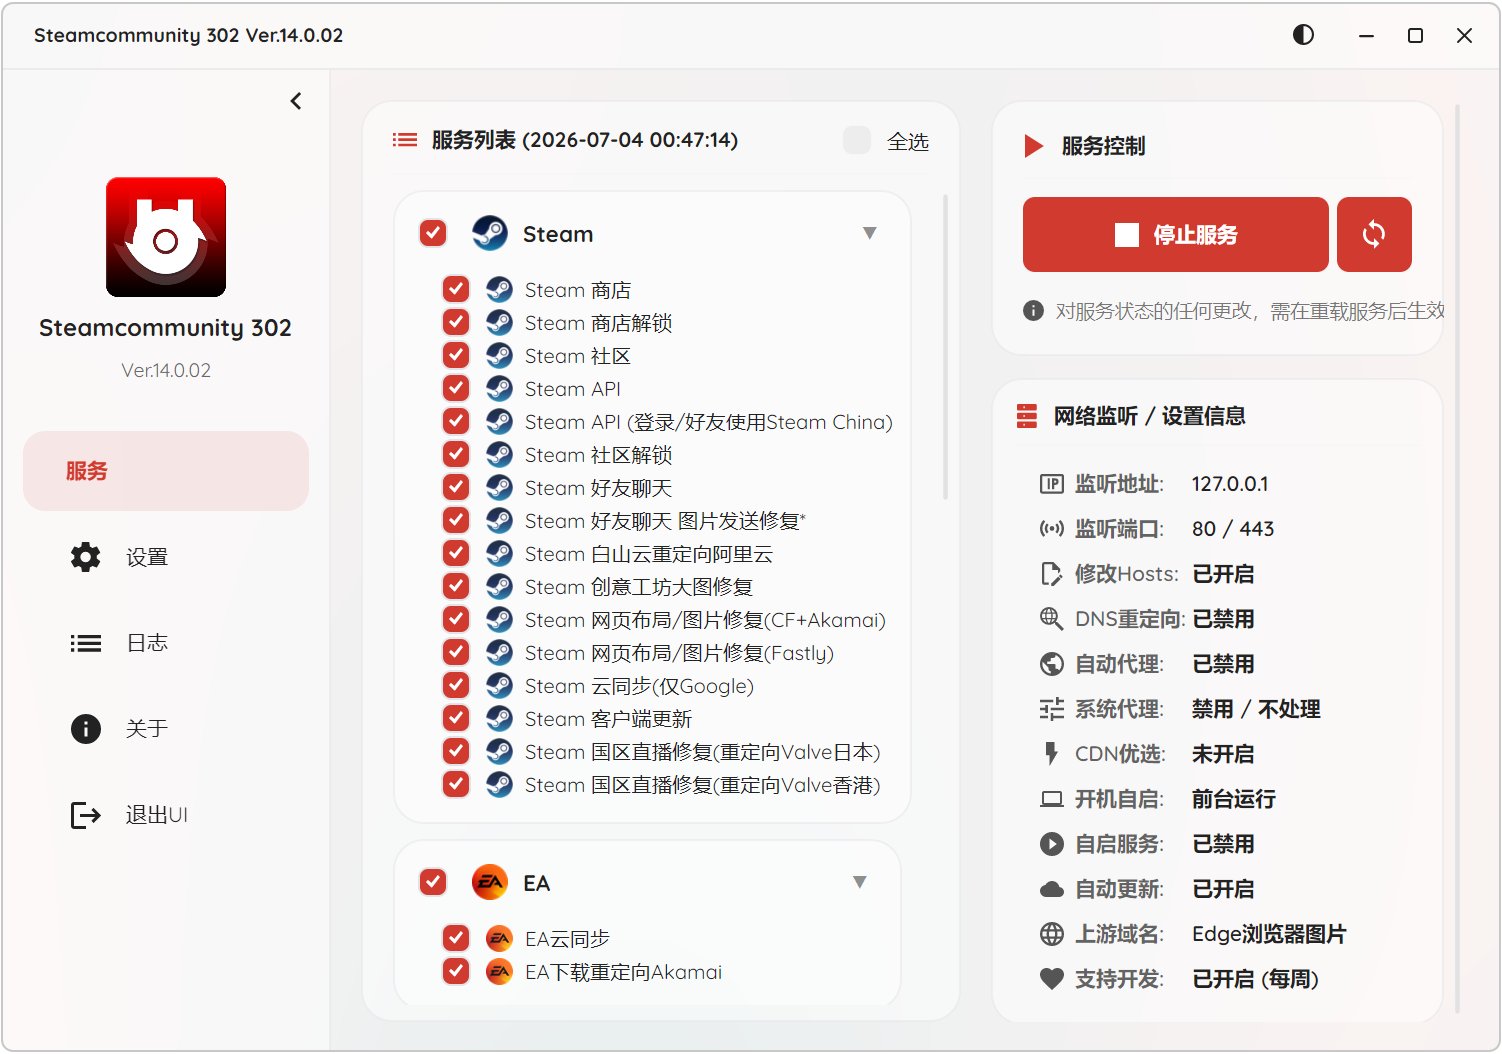
Task: Uncheck Steam 商店 checkbox
Action: click(456, 289)
